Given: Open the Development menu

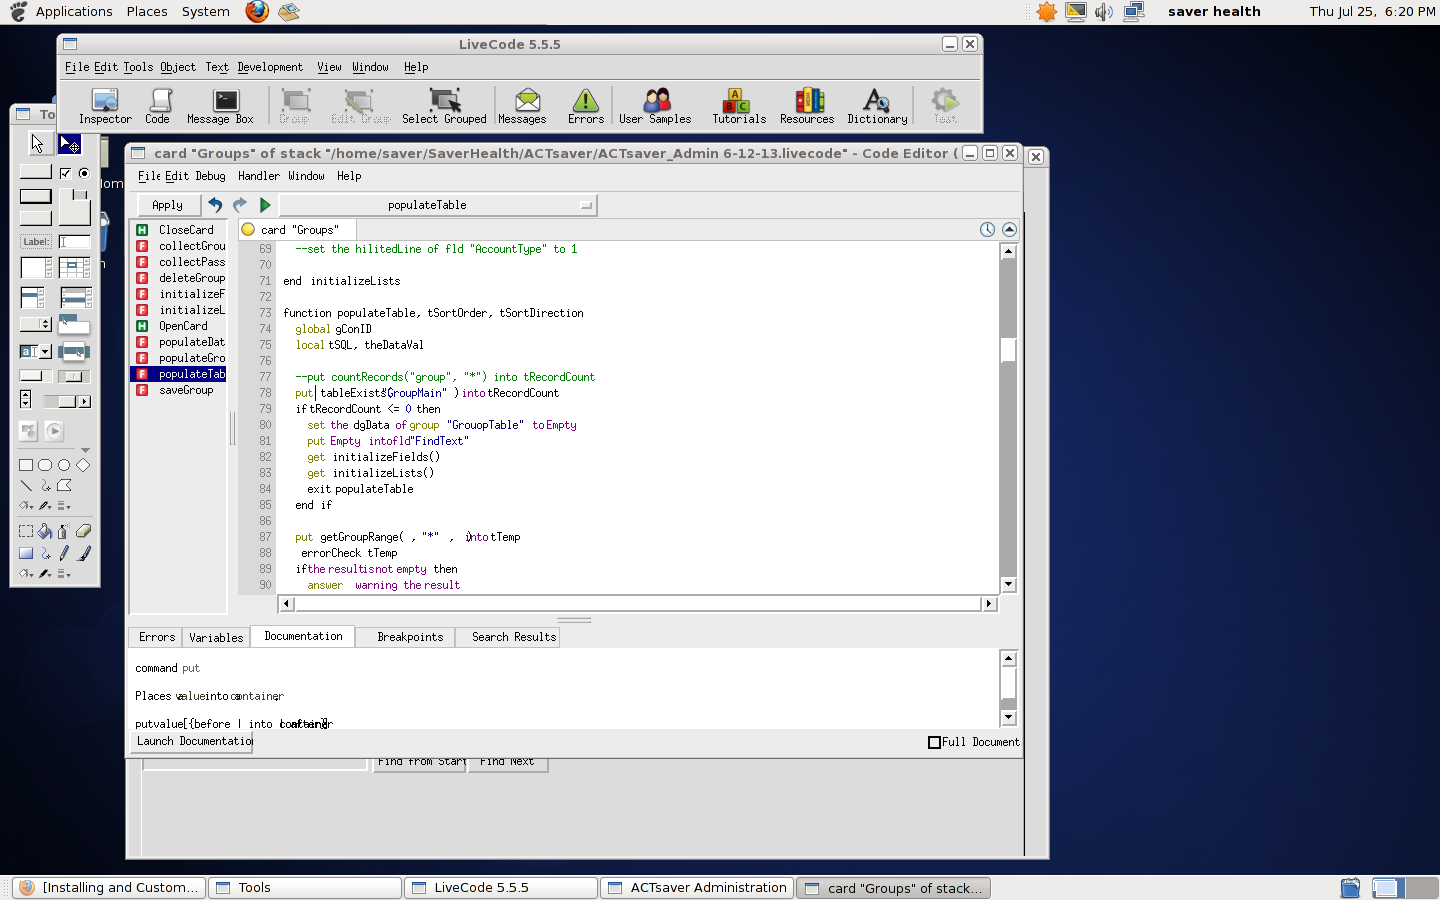Looking at the screenshot, I should (x=270, y=67).
